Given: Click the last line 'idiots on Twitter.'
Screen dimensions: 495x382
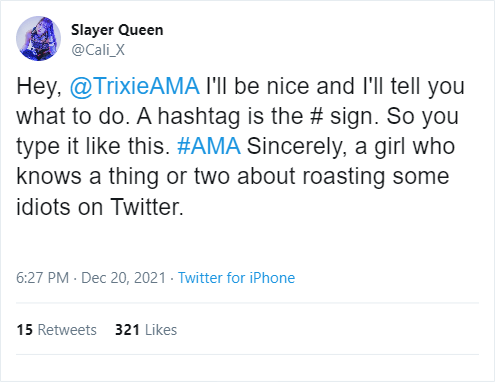Looking at the screenshot, I should (x=100, y=207).
